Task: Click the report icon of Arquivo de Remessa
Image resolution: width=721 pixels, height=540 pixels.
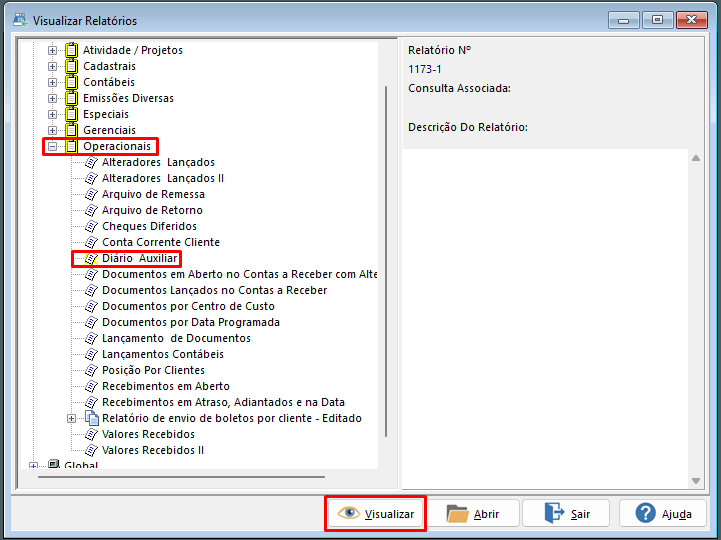Action: [x=92, y=195]
